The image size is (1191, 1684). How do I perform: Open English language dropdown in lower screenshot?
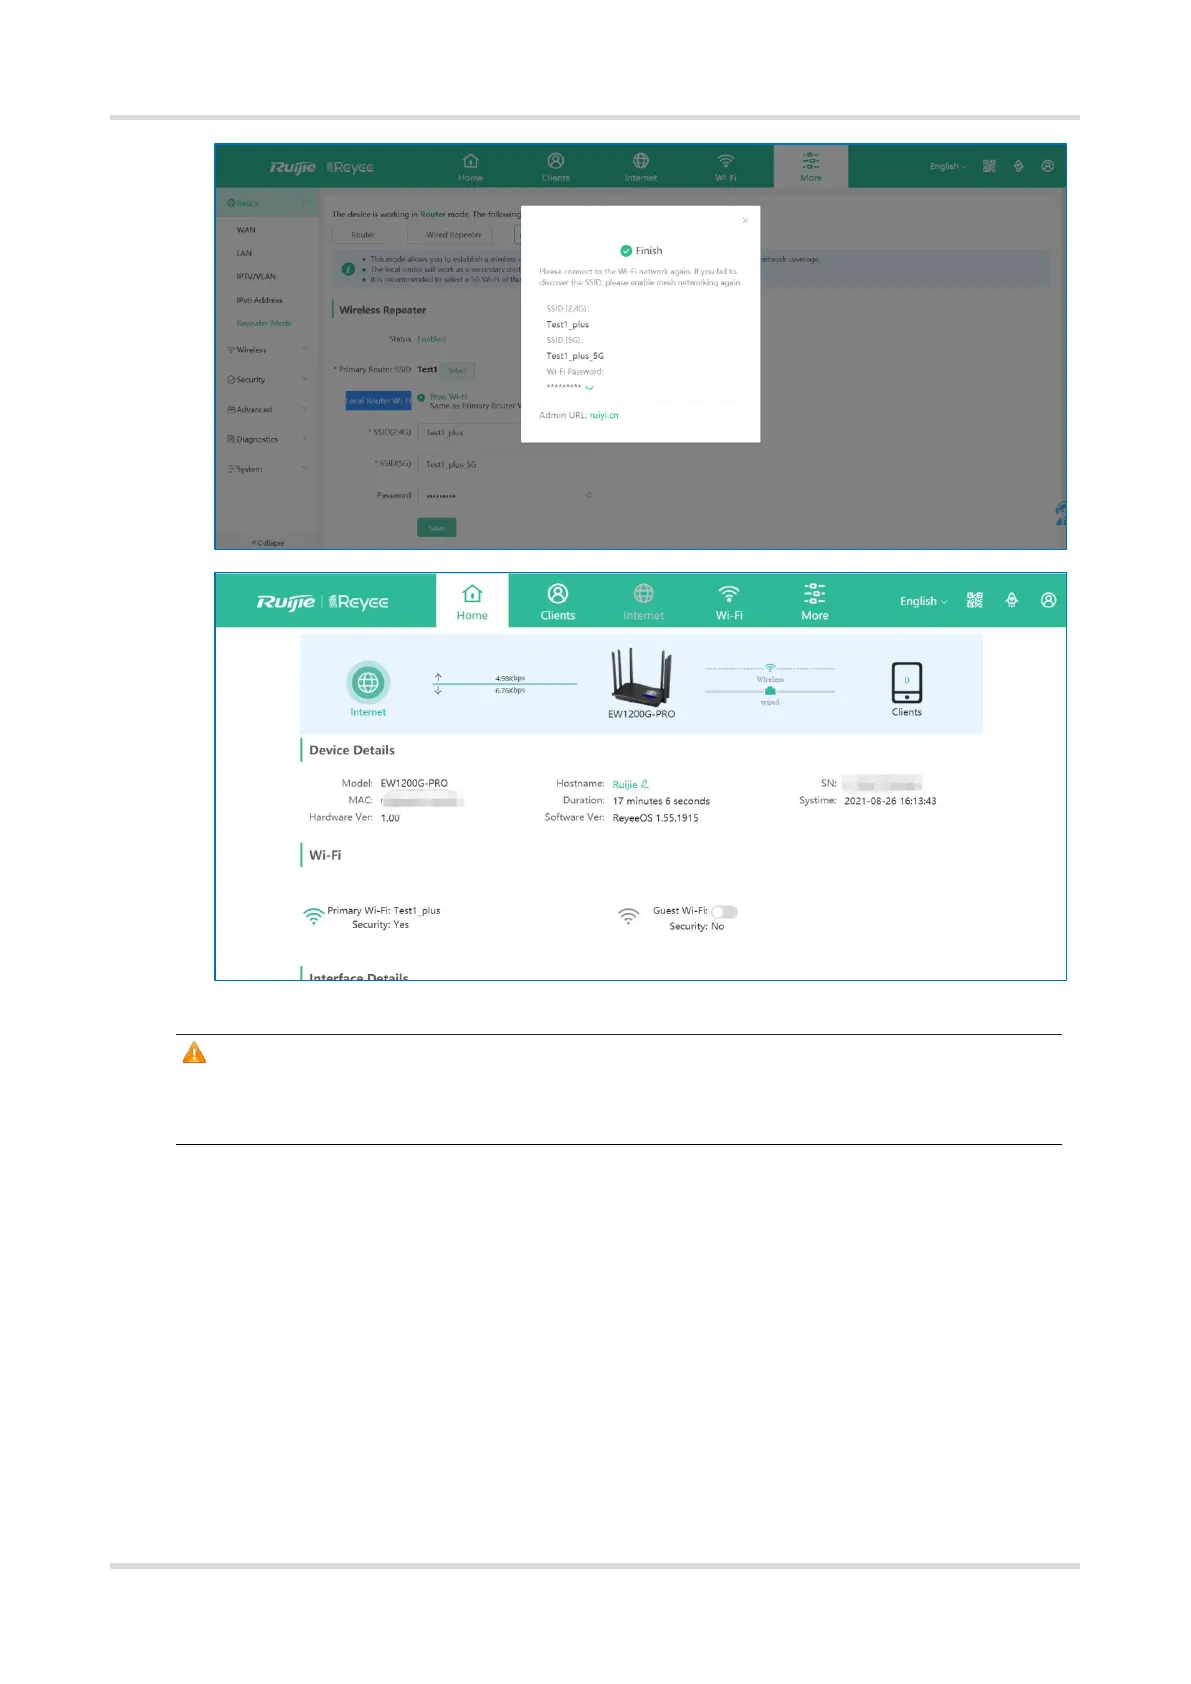coord(924,601)
